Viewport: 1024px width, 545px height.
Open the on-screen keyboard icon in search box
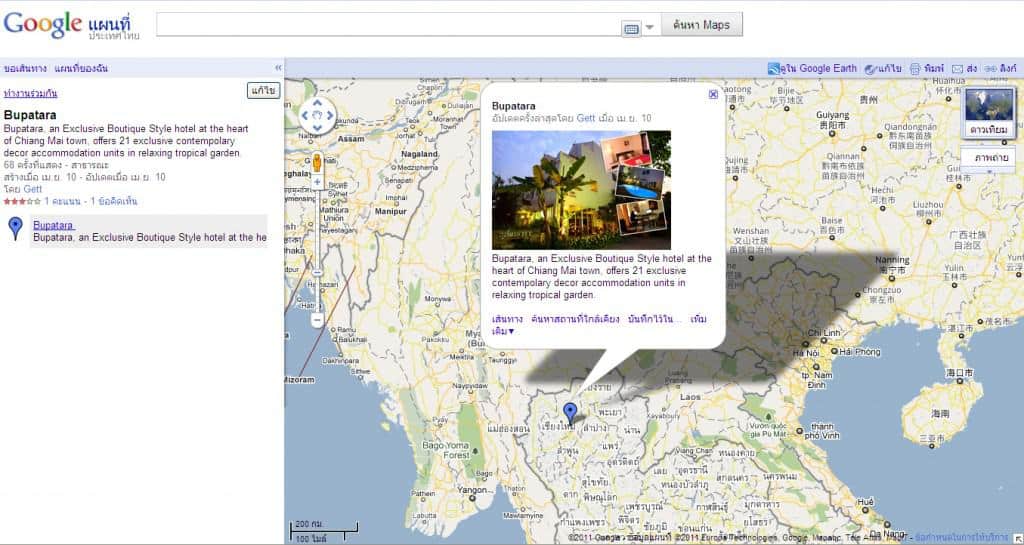point(631,29)
